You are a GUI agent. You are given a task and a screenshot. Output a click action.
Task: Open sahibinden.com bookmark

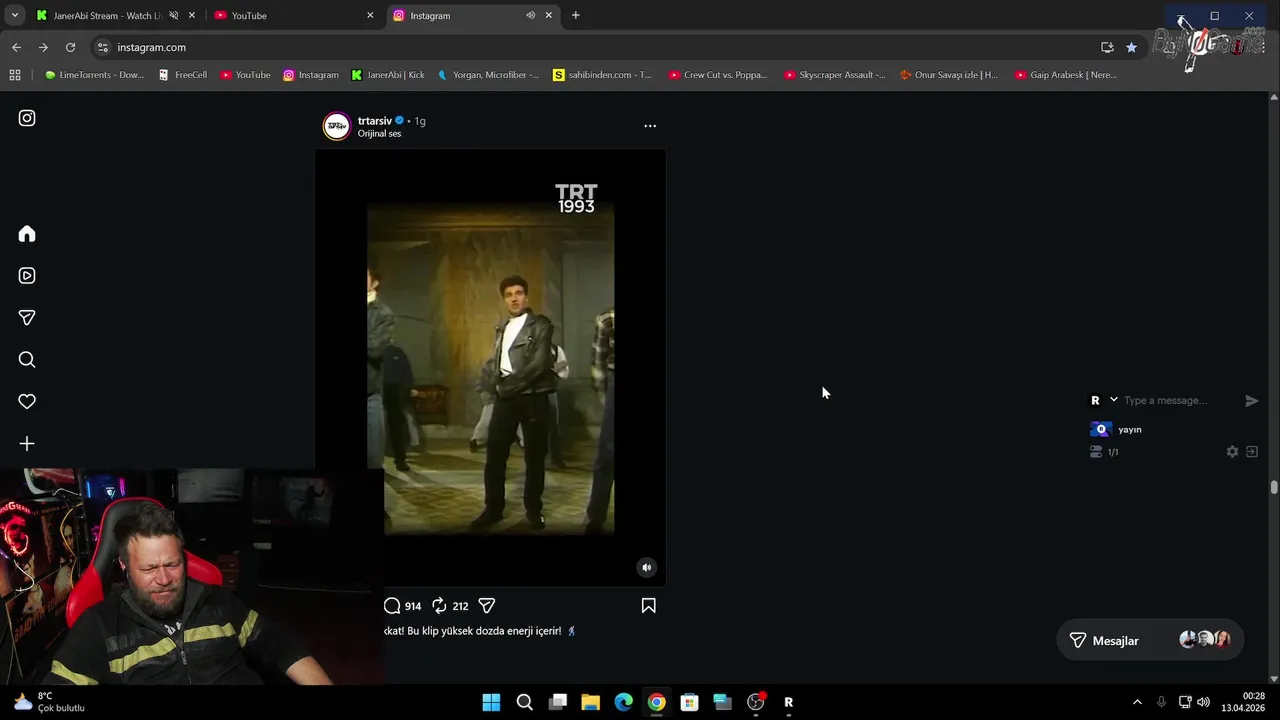602,75
